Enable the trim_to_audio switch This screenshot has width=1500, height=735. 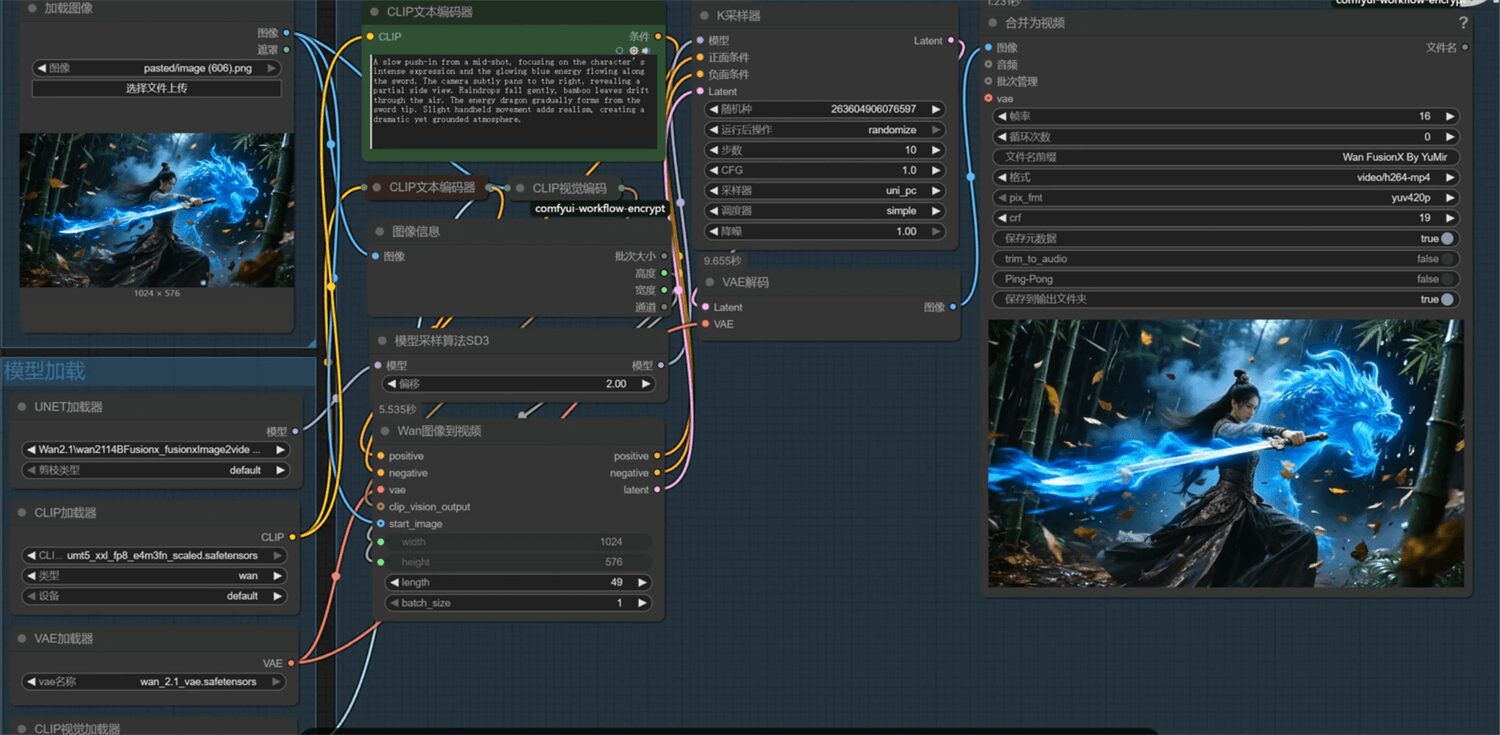tap(1446, 259)
